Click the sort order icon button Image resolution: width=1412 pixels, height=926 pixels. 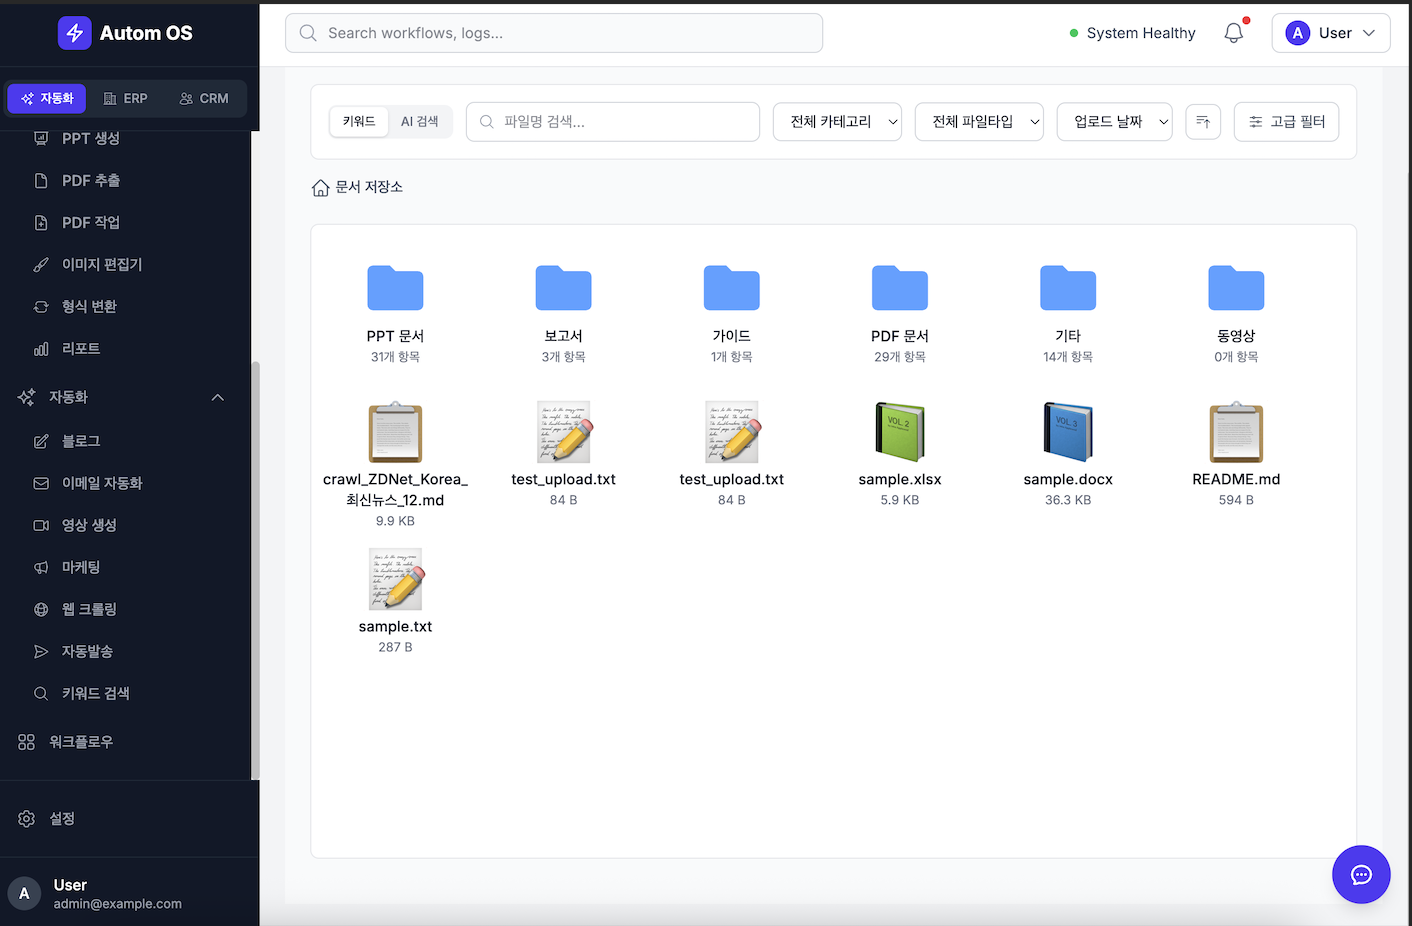(x=1202, y=122)
